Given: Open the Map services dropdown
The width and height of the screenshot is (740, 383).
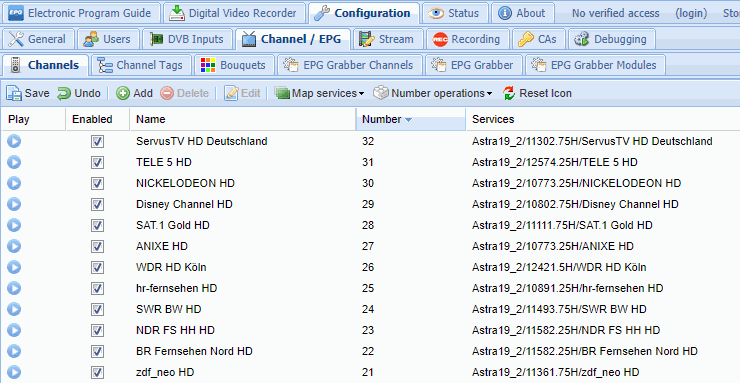Looking at the screenshot, I should pos(320,93).
